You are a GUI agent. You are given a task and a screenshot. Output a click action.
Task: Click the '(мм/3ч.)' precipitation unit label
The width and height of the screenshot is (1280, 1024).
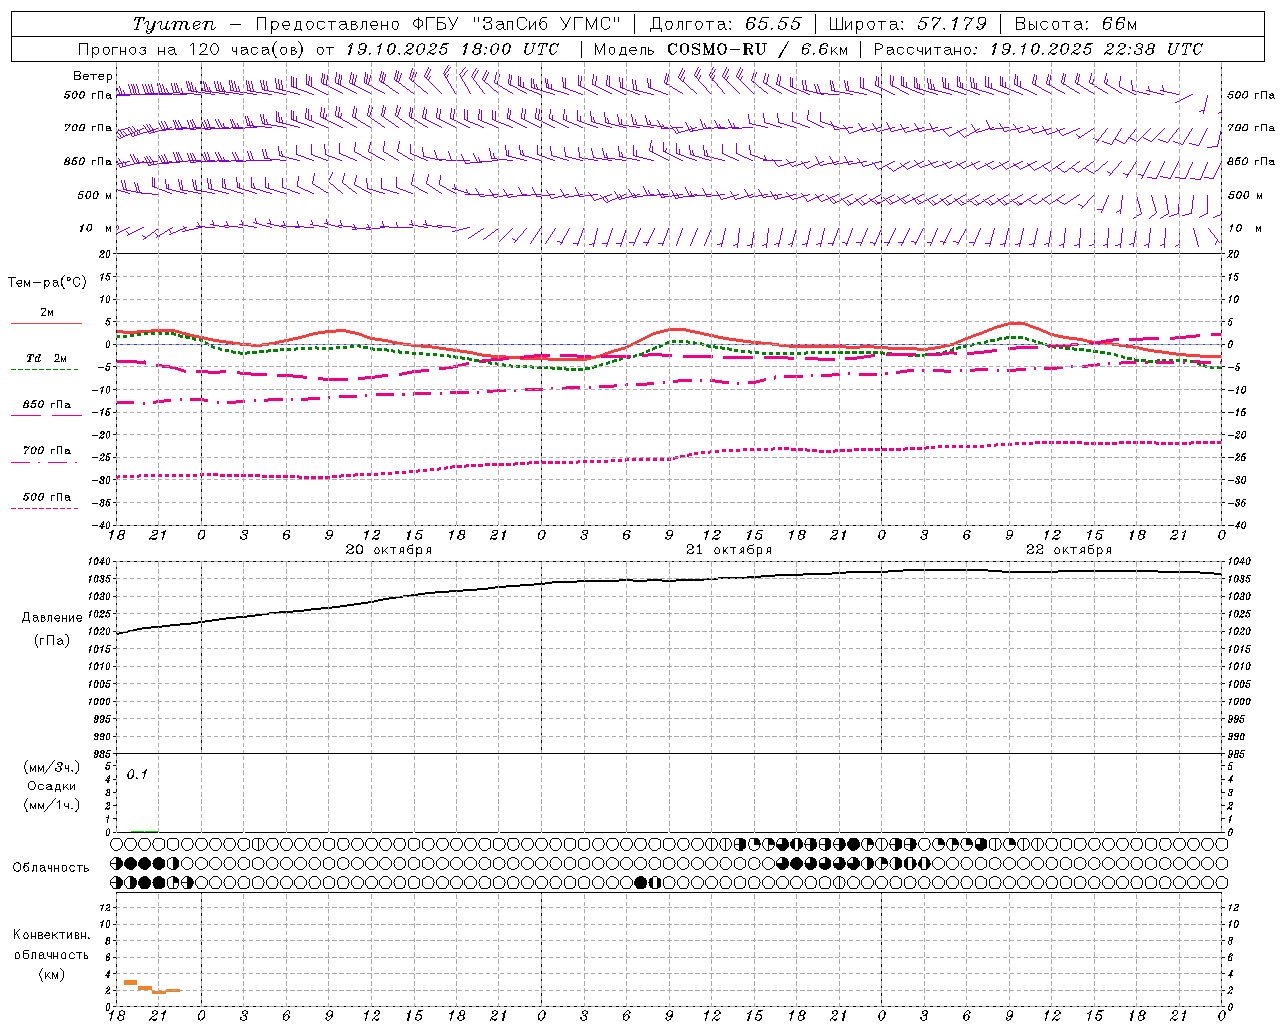[52, 767]
